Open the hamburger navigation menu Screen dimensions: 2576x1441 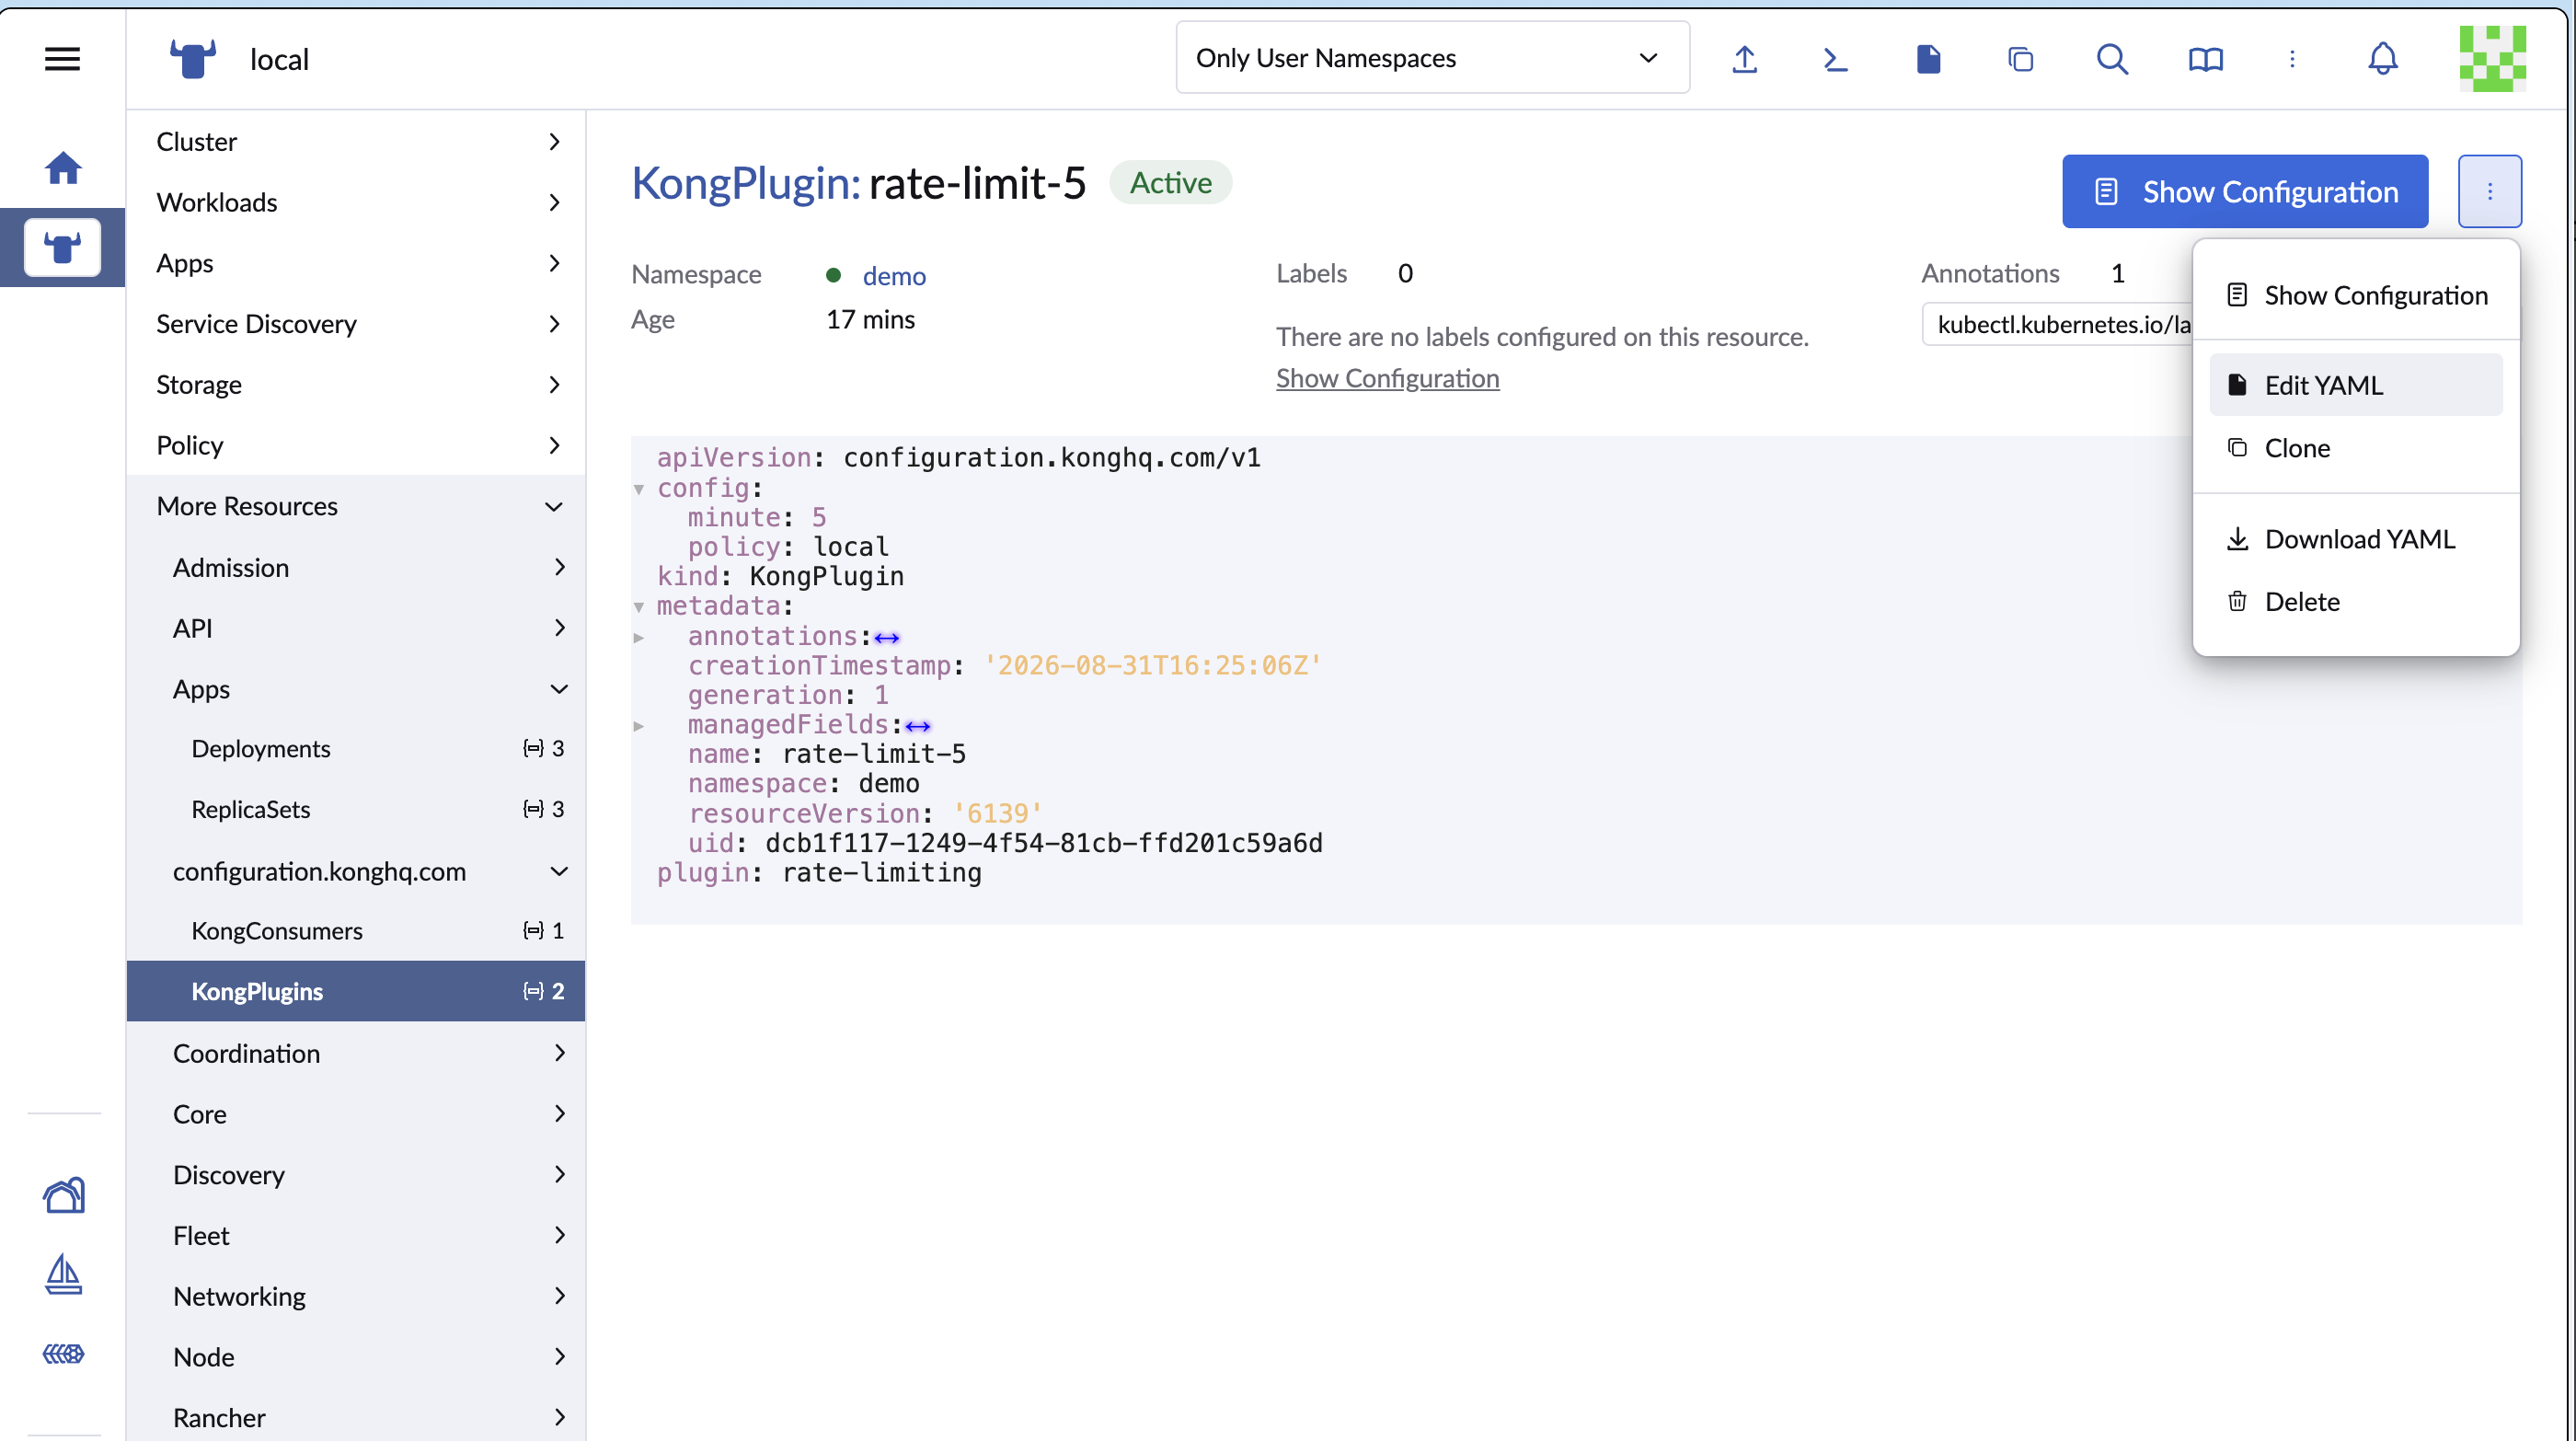62,59
